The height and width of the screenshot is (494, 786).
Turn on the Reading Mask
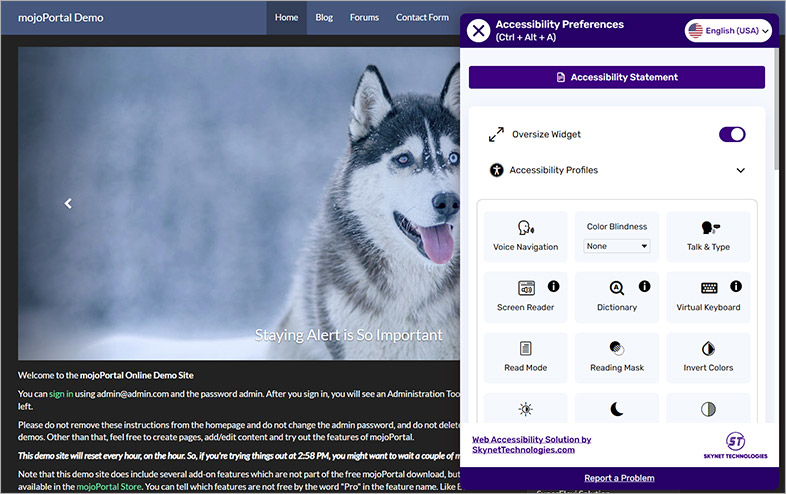coord(617,358)
